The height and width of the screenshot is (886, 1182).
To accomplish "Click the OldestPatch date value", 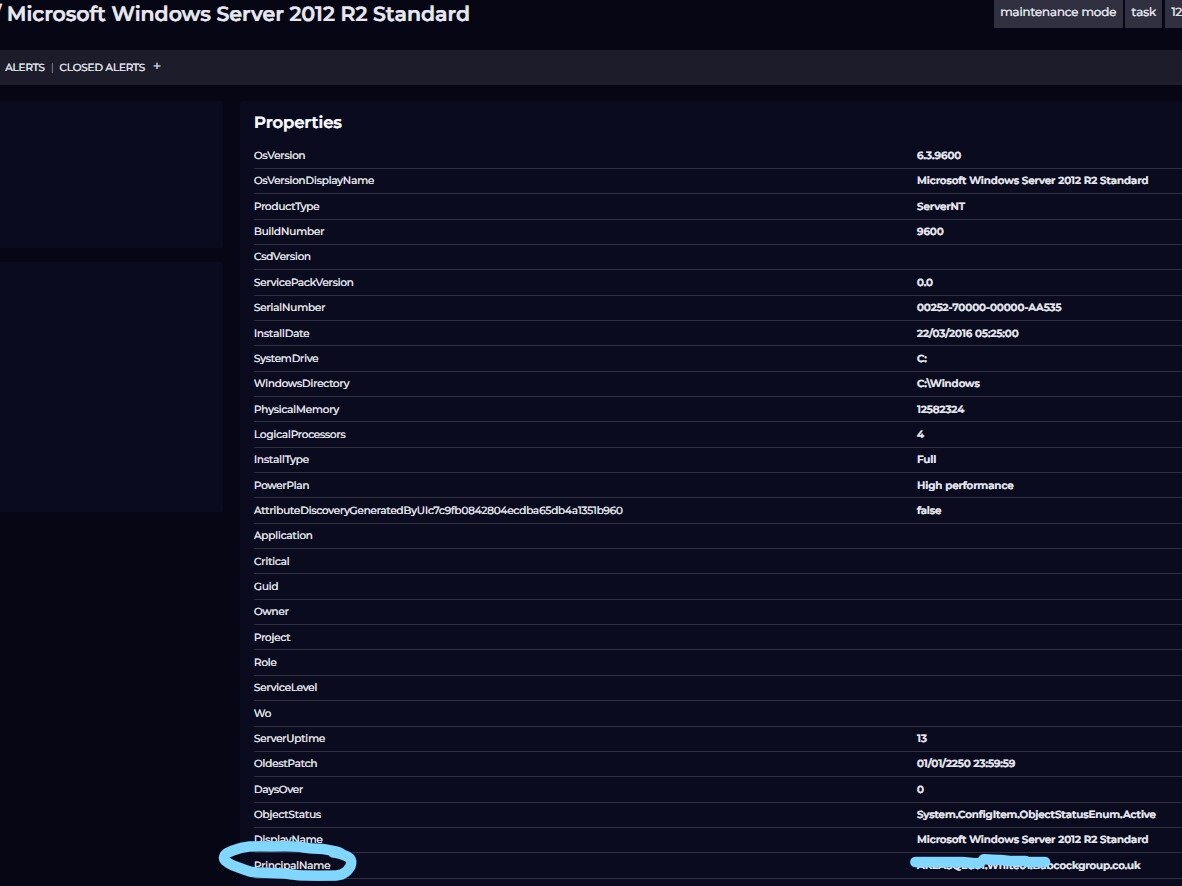I will pyautogui.click(x=966, y=764).
